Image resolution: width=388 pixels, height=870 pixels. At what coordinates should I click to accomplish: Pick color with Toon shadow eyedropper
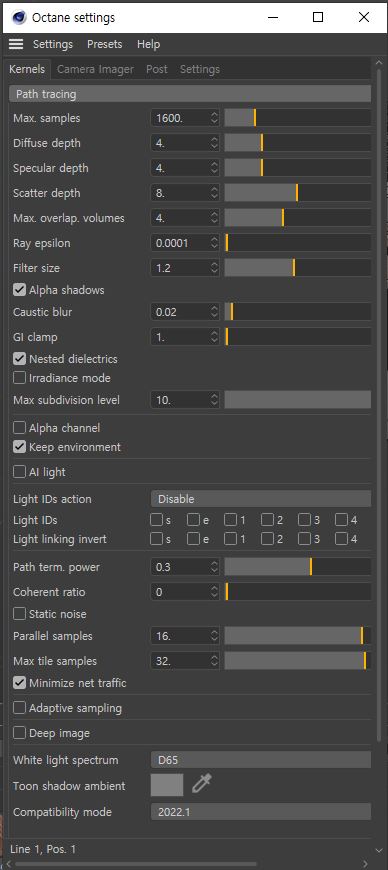[x=201, y=785]
